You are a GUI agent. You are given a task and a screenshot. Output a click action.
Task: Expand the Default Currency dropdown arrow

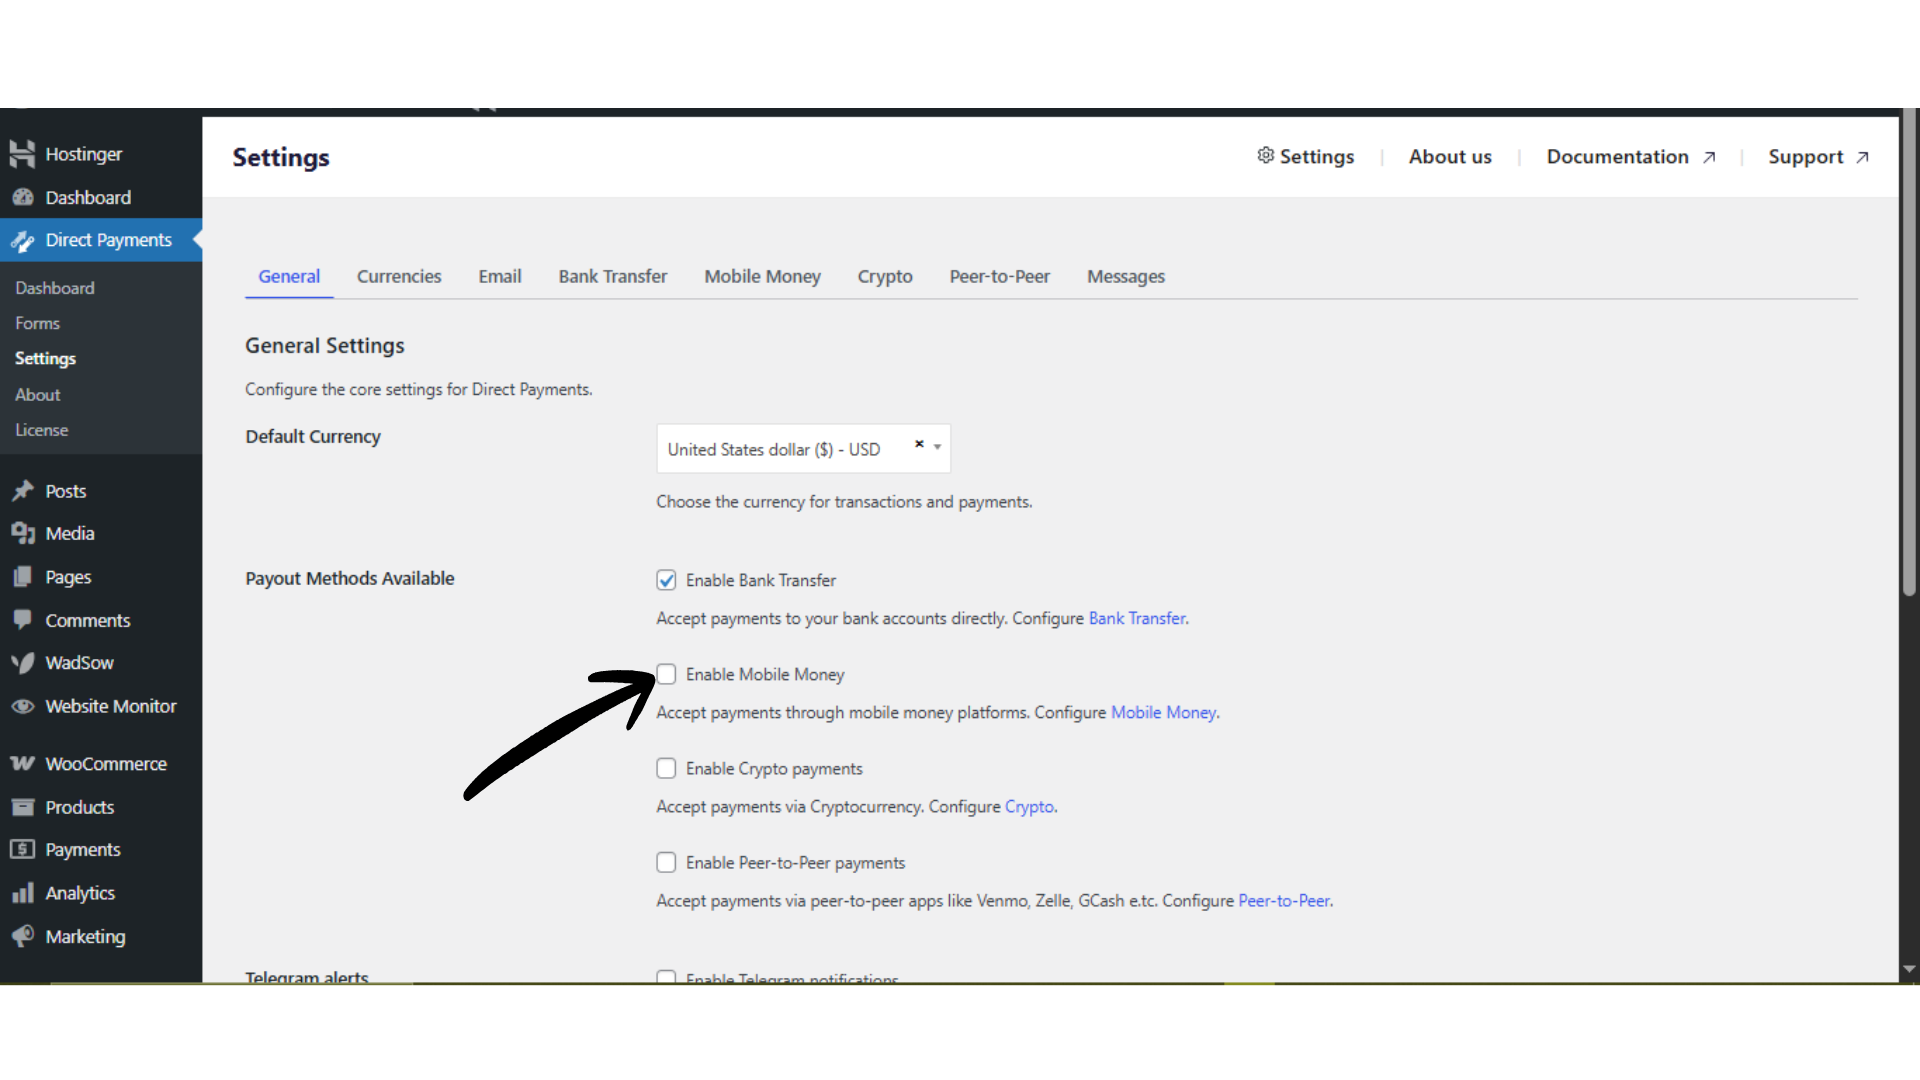(937, 448)
